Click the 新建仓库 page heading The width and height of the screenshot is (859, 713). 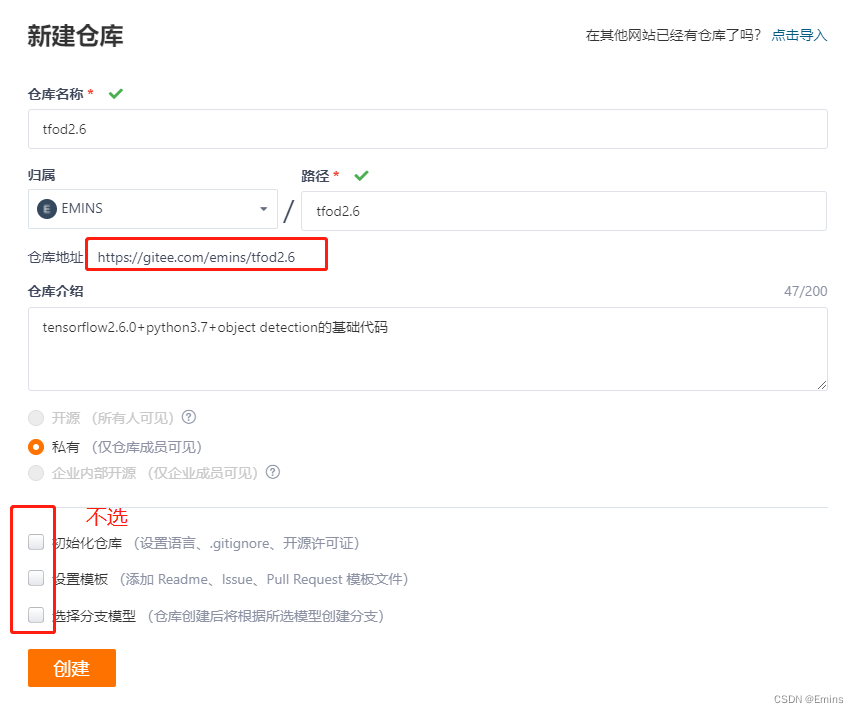[x=76, y=36]
